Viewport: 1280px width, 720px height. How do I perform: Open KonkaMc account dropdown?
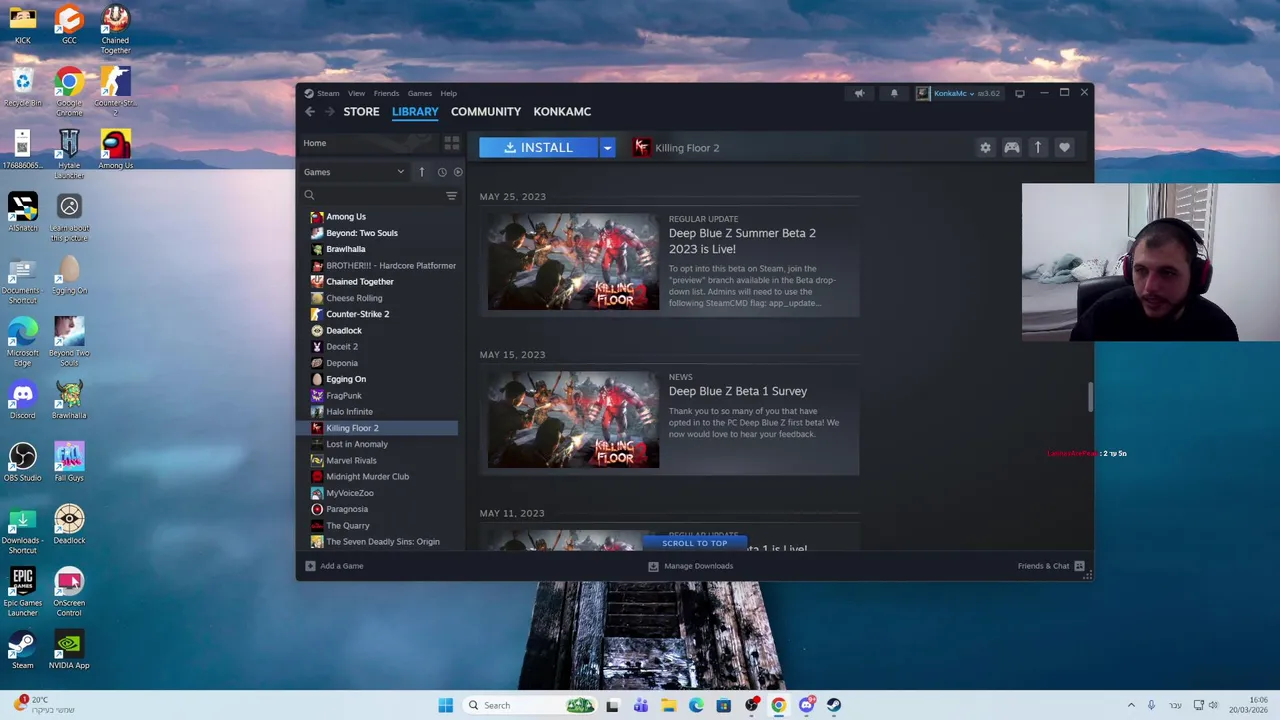coord(954,93)
